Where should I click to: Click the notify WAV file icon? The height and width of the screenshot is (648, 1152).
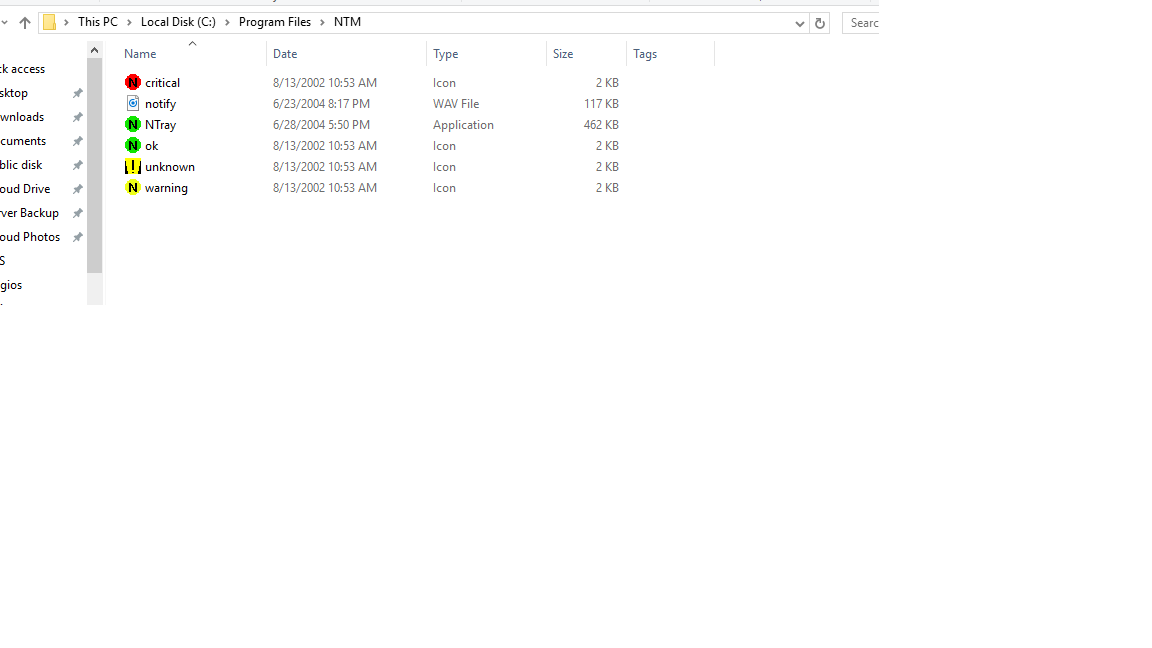[x=133, y=103]
